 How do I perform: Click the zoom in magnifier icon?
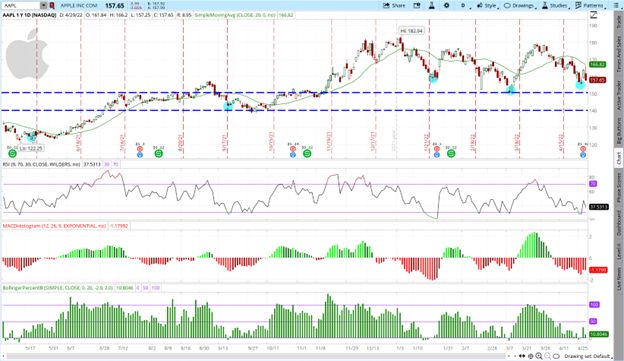click(539, 356)
